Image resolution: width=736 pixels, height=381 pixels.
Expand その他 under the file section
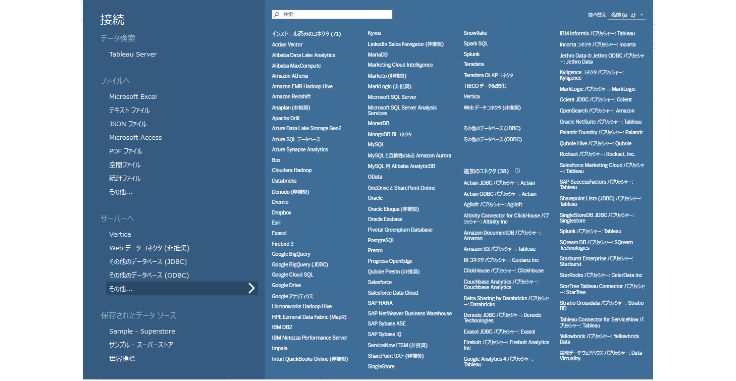point(121,192)
